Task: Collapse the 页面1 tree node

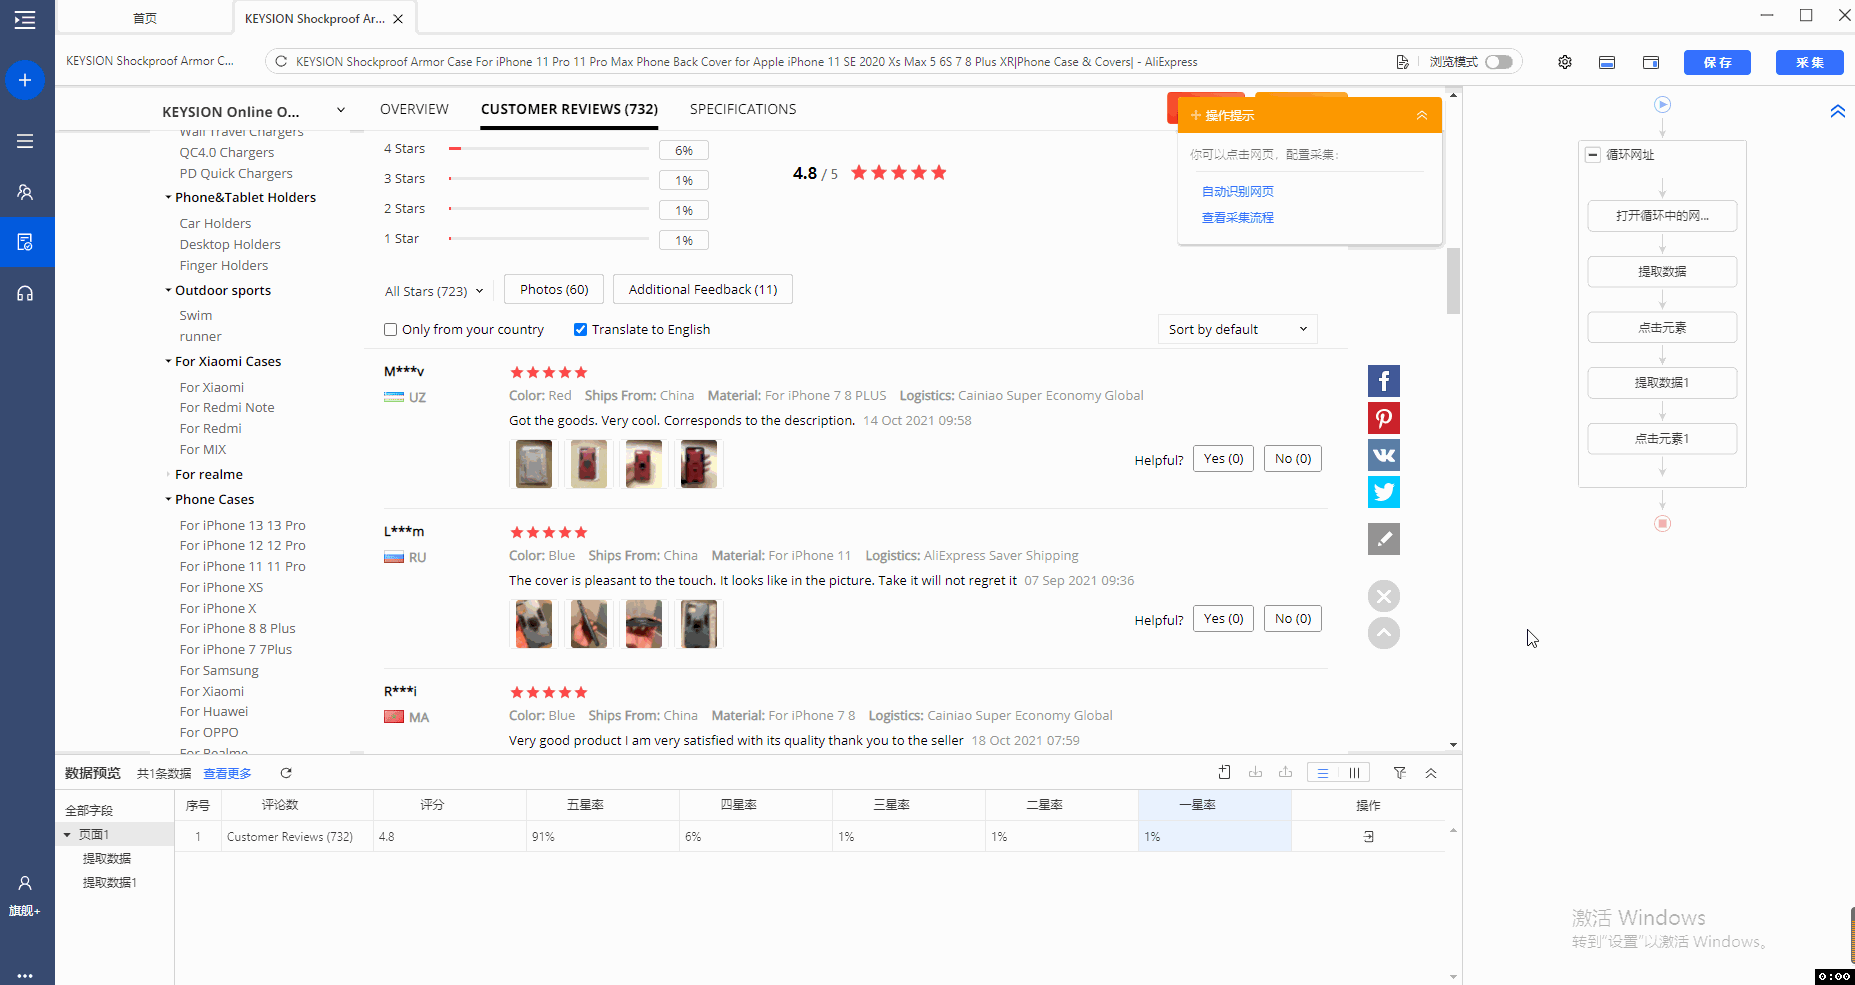Action: 67,835
